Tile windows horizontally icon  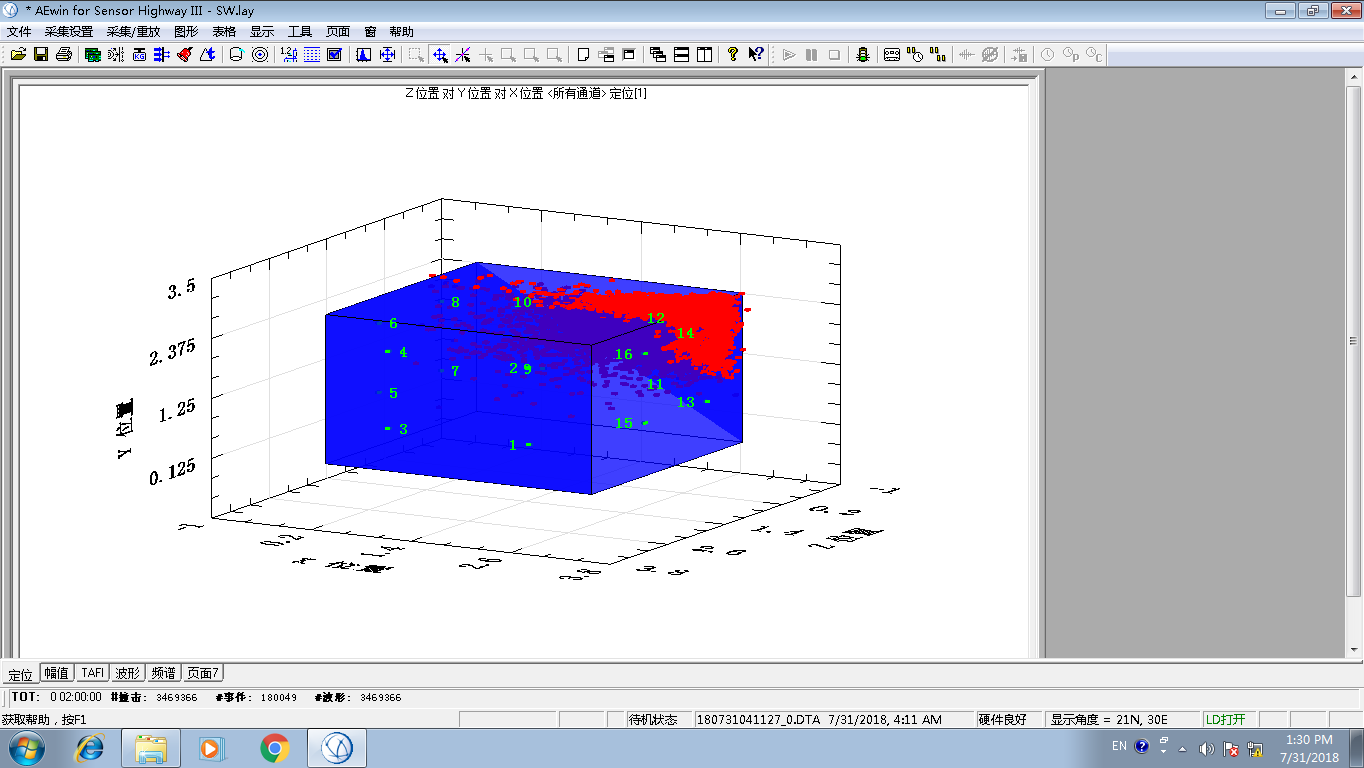coord(681,54)
